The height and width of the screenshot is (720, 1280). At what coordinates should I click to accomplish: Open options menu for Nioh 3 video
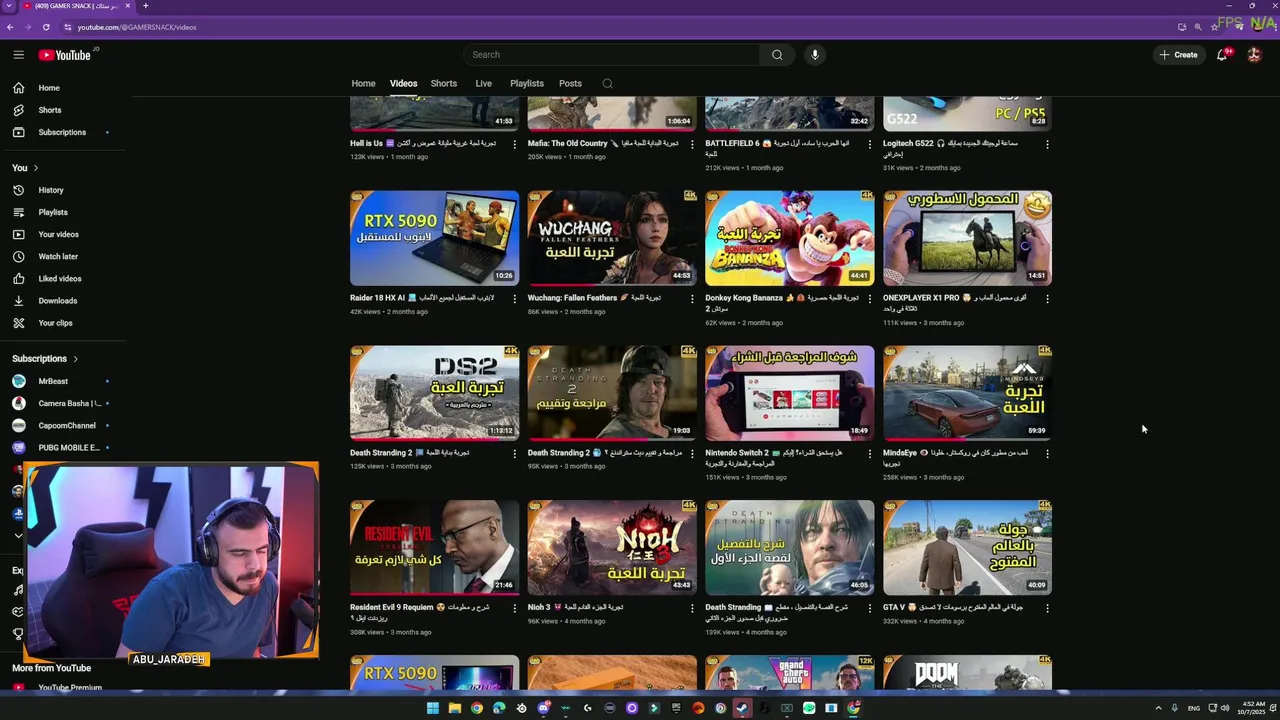692,608
